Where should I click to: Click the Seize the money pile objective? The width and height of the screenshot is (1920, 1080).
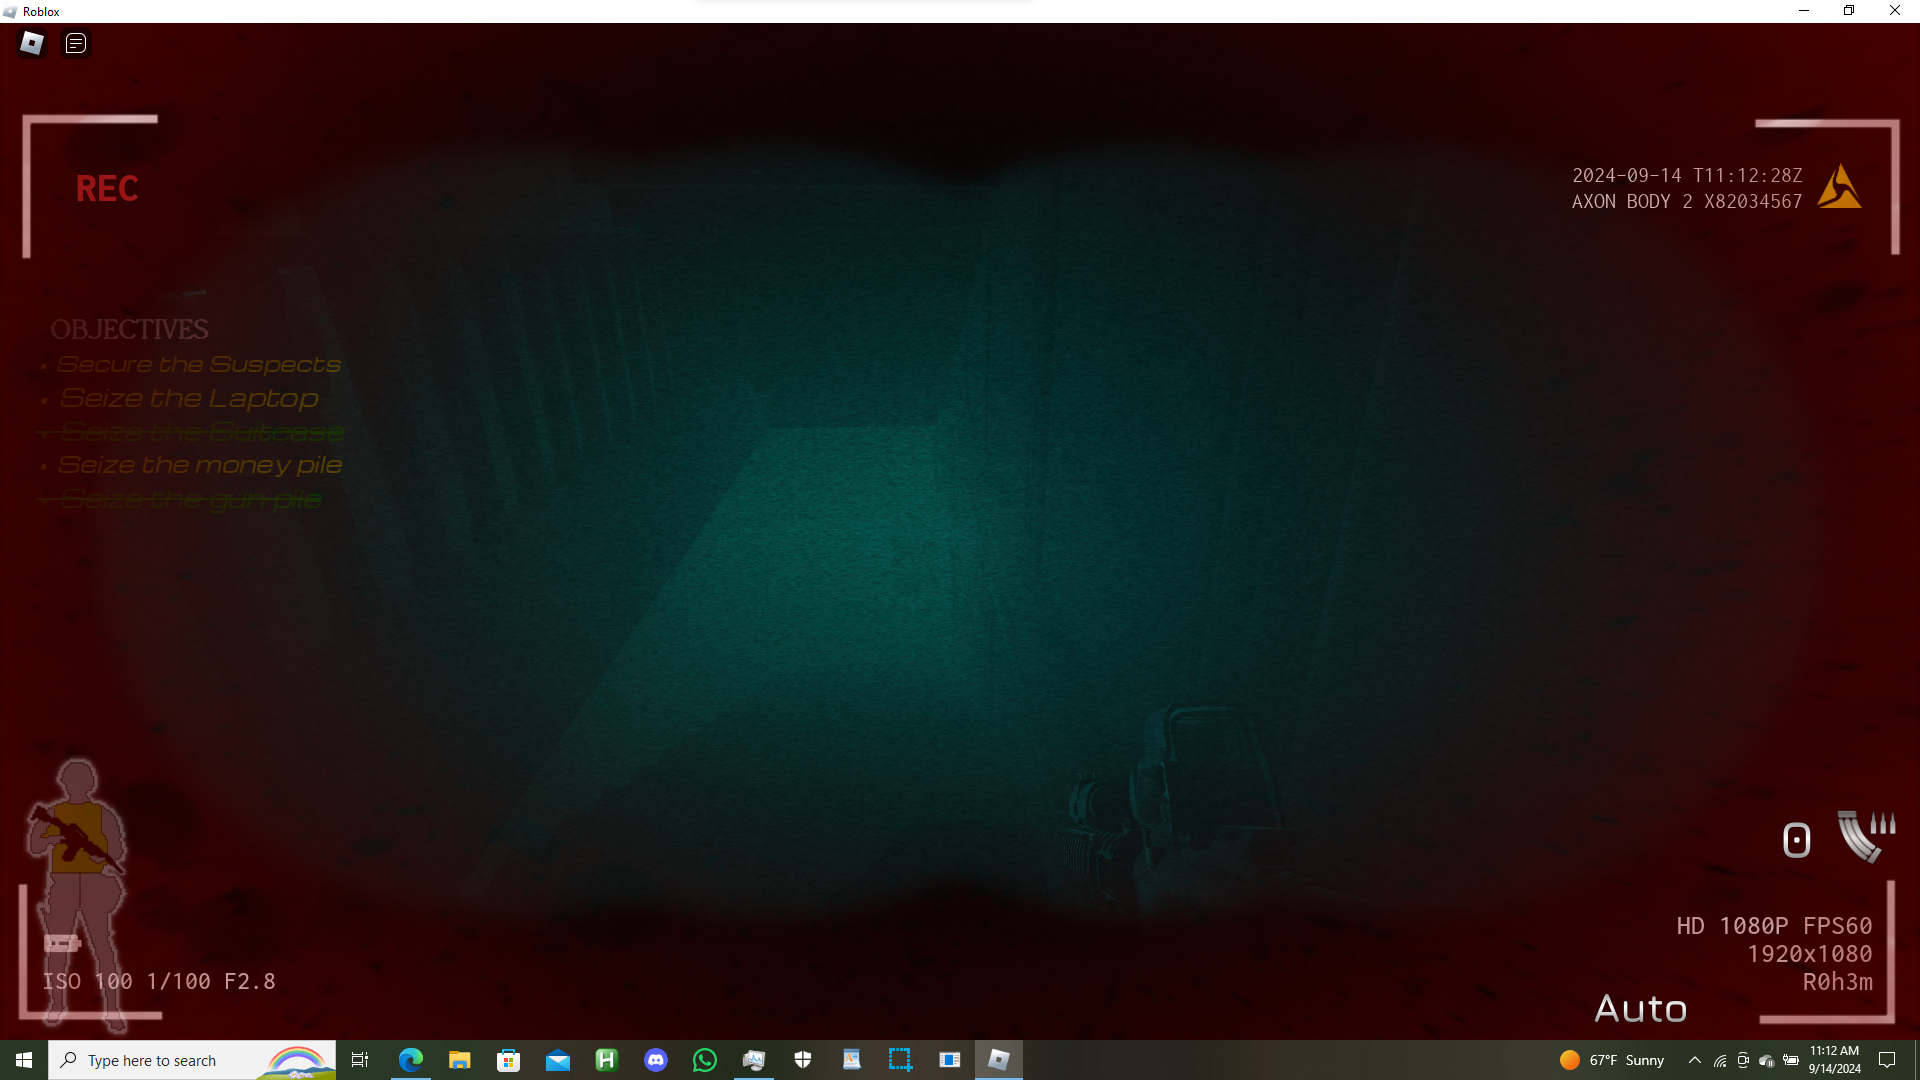click(200, 465)
